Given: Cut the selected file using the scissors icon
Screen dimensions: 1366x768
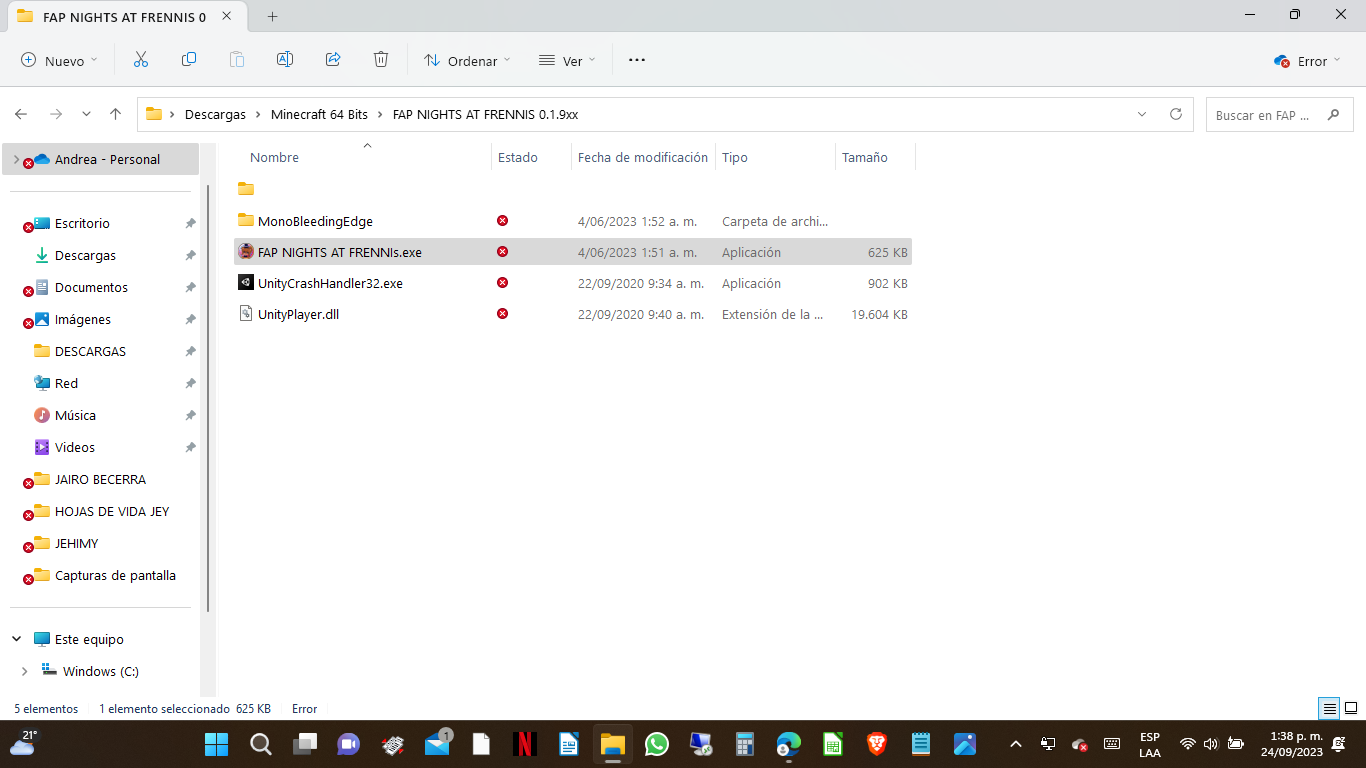Looking at the screenshot, I should point(140,60).
